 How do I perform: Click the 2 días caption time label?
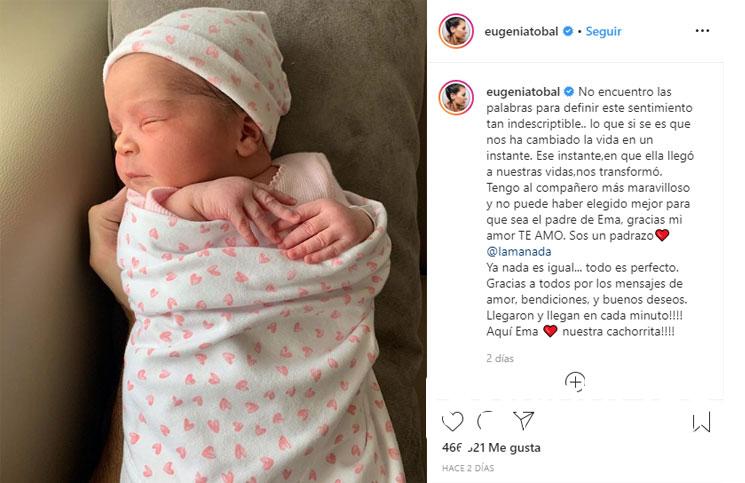point(500,359)
